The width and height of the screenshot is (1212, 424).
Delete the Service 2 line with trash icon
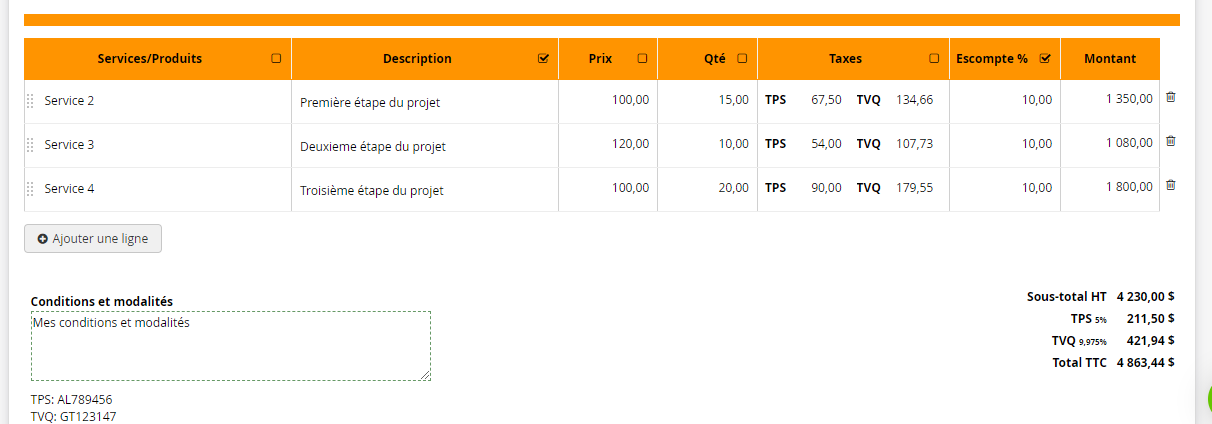[1171, 97]
